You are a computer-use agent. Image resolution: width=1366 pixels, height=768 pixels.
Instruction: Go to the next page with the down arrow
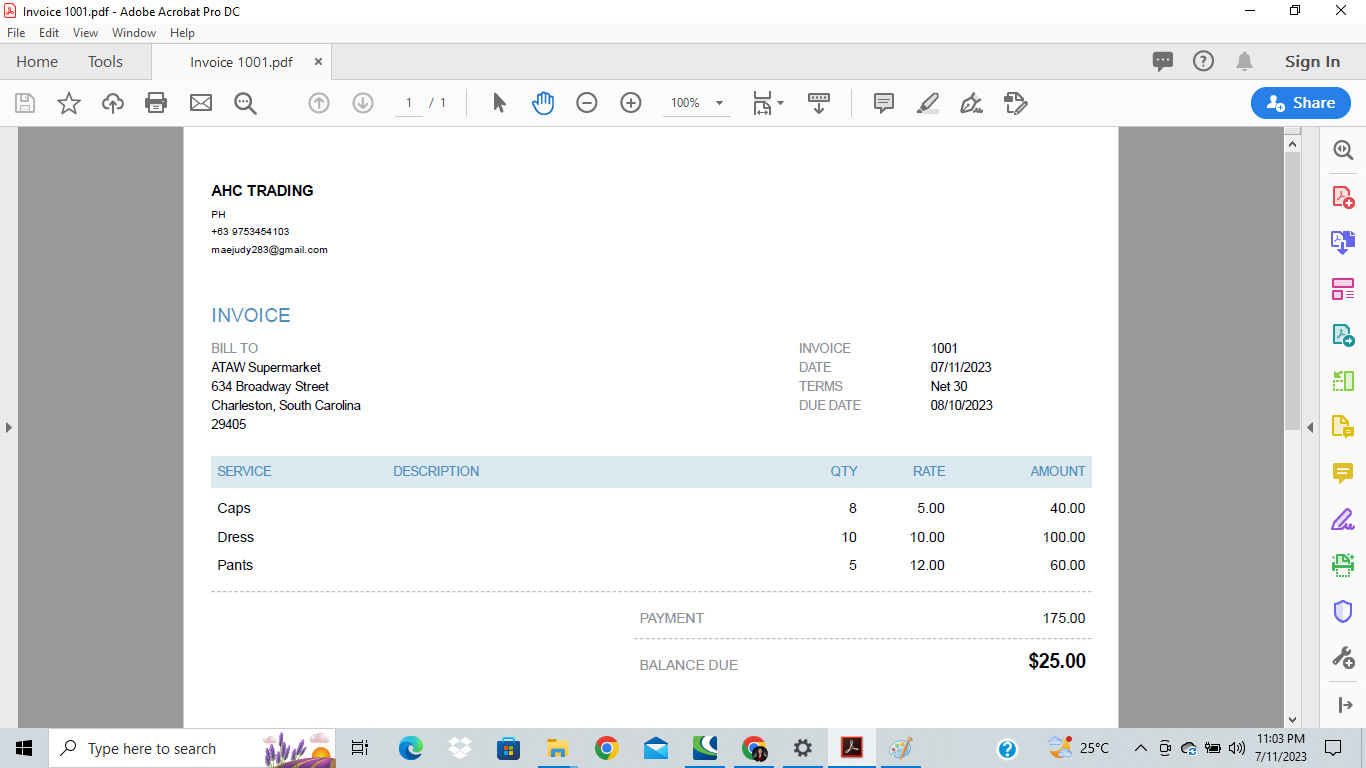pos(363,103)
